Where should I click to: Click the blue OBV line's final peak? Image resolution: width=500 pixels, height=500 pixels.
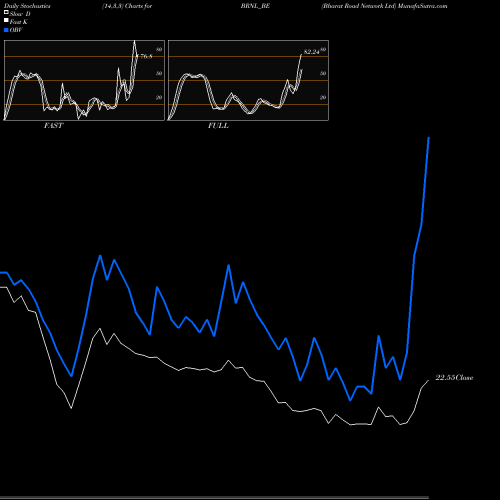(x=429, y=138)
